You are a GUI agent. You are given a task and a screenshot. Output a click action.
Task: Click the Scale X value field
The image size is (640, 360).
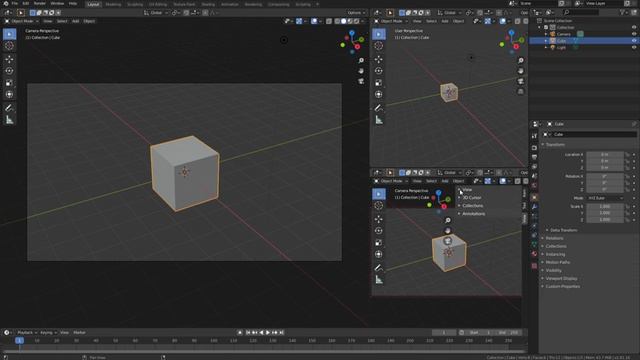click(605, 207)
